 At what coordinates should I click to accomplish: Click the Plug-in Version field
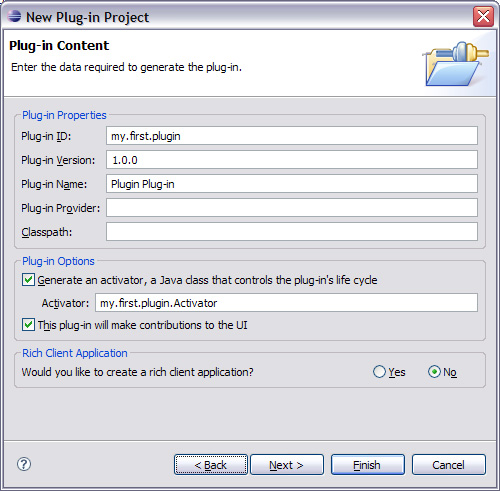(292, 160)
